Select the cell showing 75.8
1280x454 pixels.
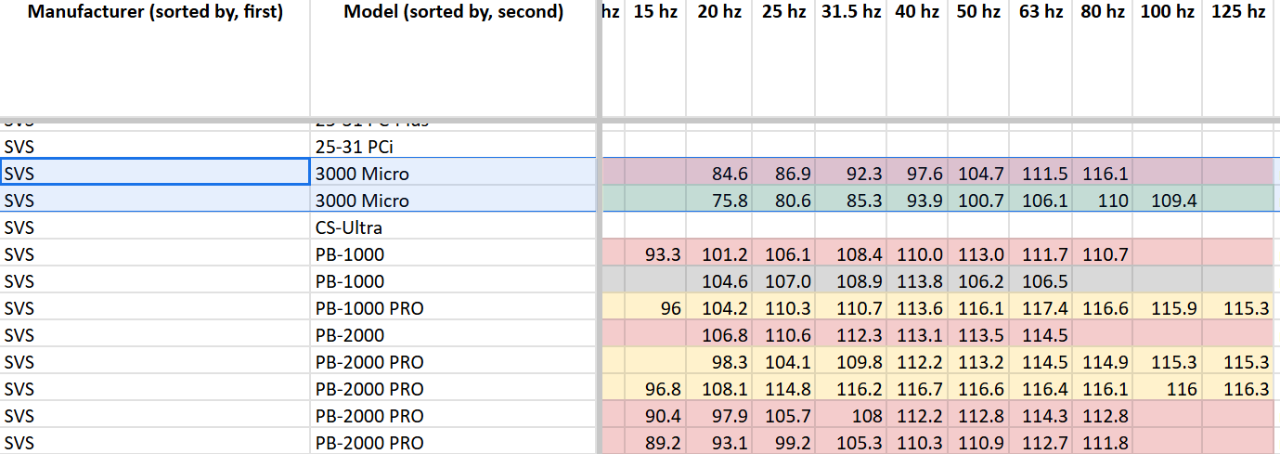click(719, 200)
